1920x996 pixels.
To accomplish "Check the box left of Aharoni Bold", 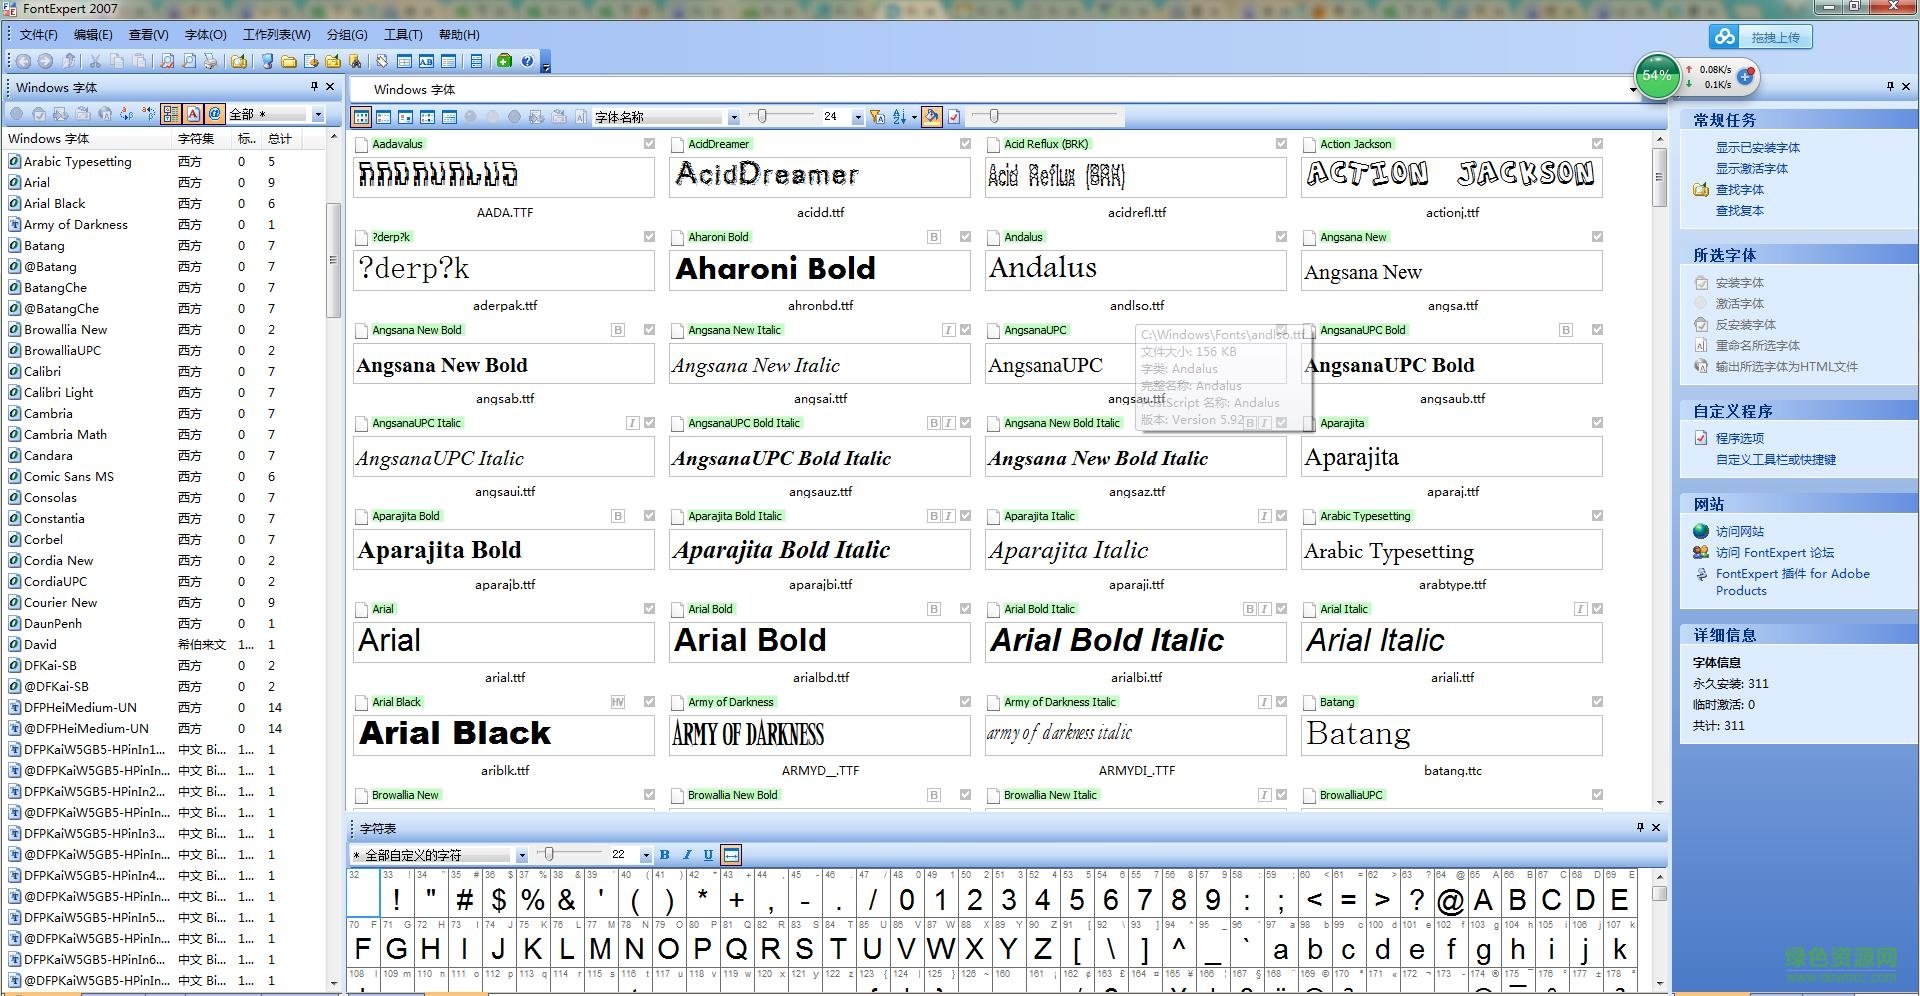I will pyautogui.click(x=677, y=238).
